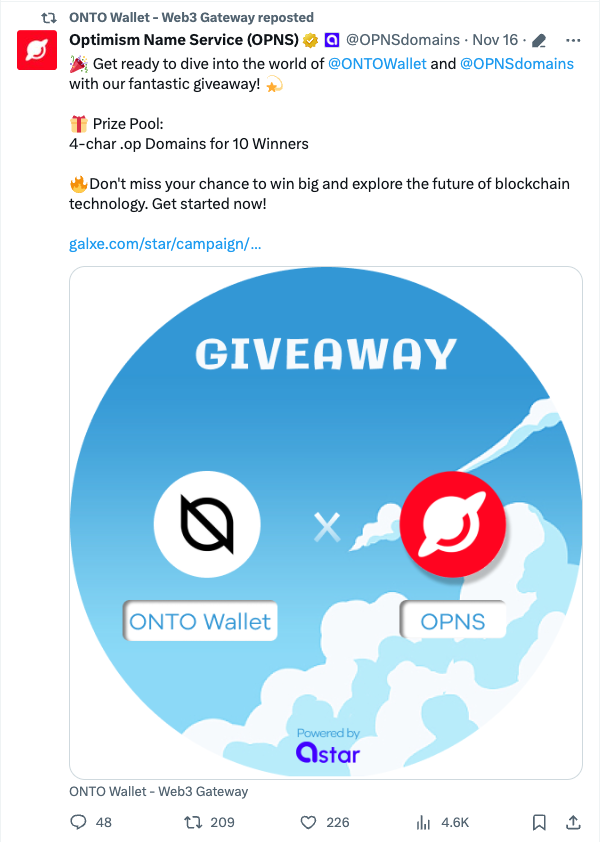View post analytics bar chart icon

click(x=424, y=822)
